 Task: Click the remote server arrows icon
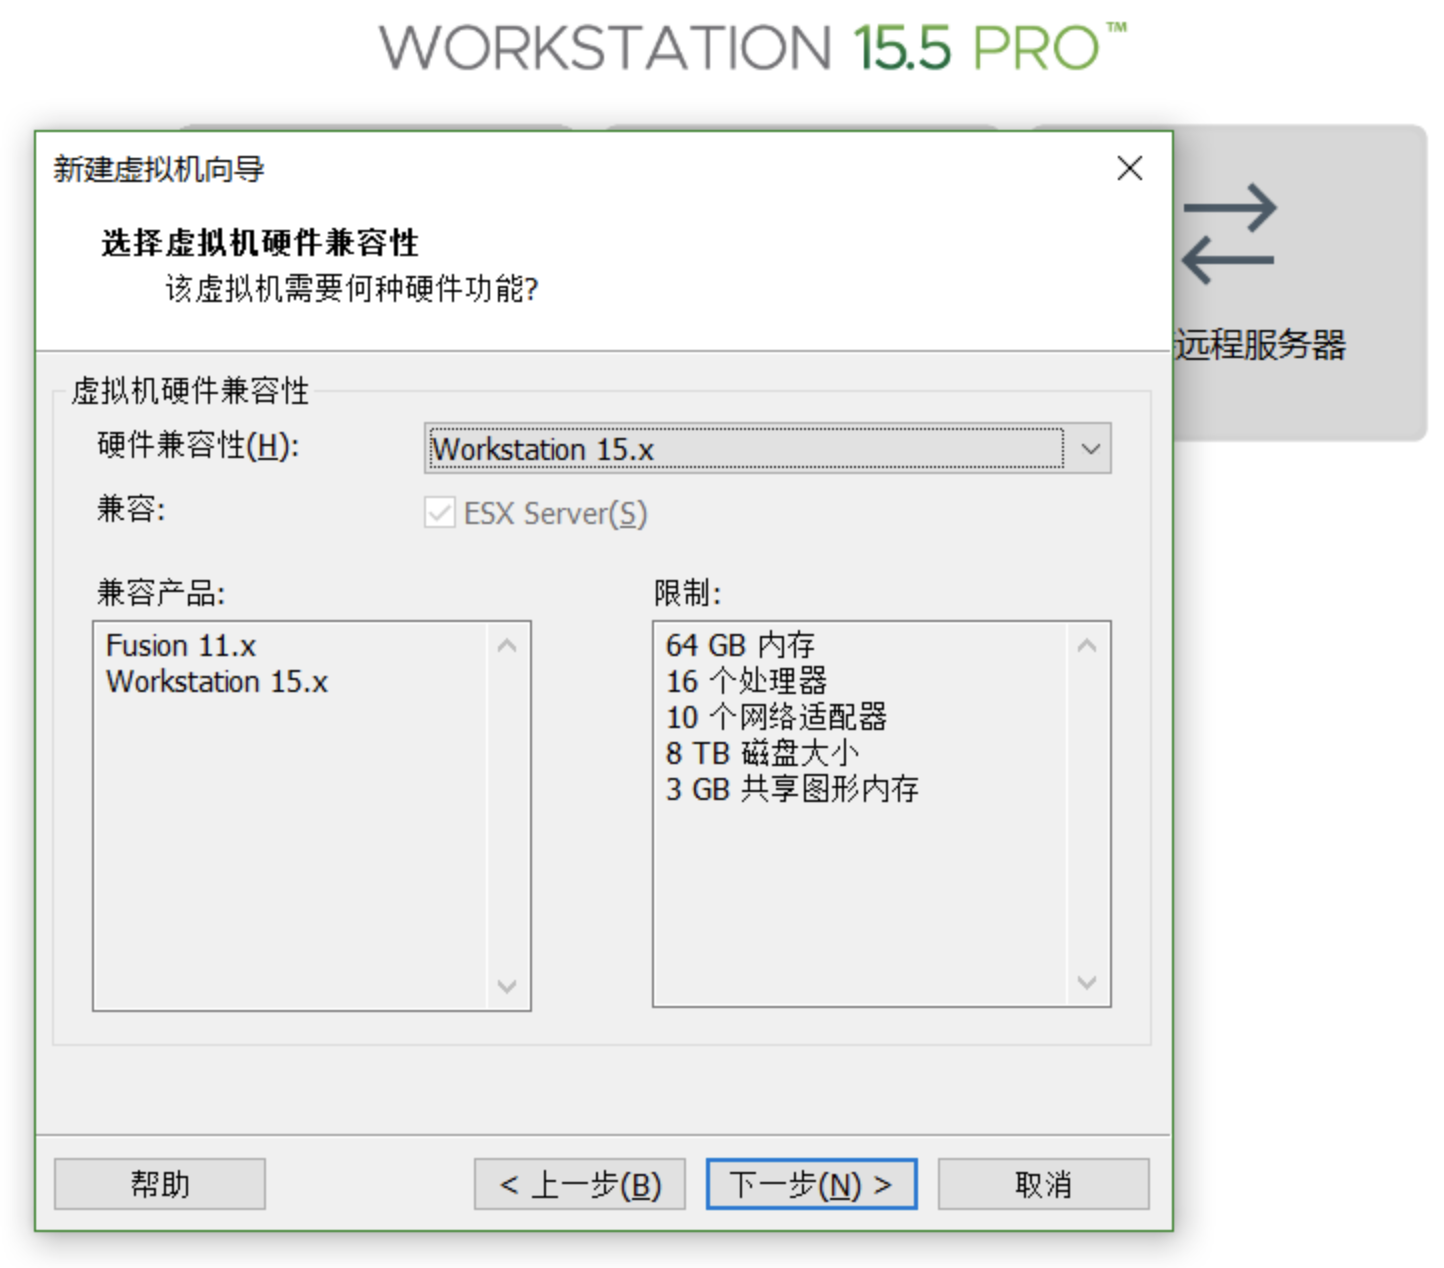[1229, 234]
